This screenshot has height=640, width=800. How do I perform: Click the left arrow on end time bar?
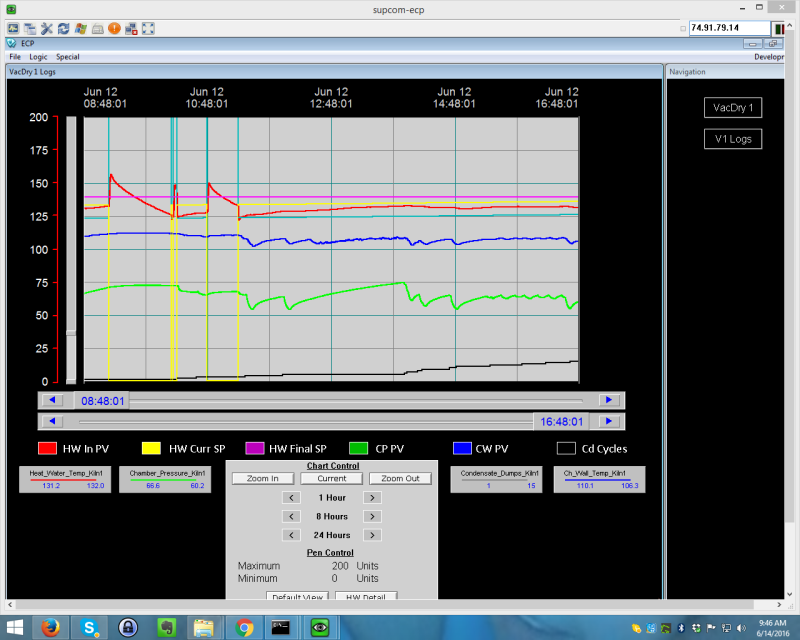[52, 422]
